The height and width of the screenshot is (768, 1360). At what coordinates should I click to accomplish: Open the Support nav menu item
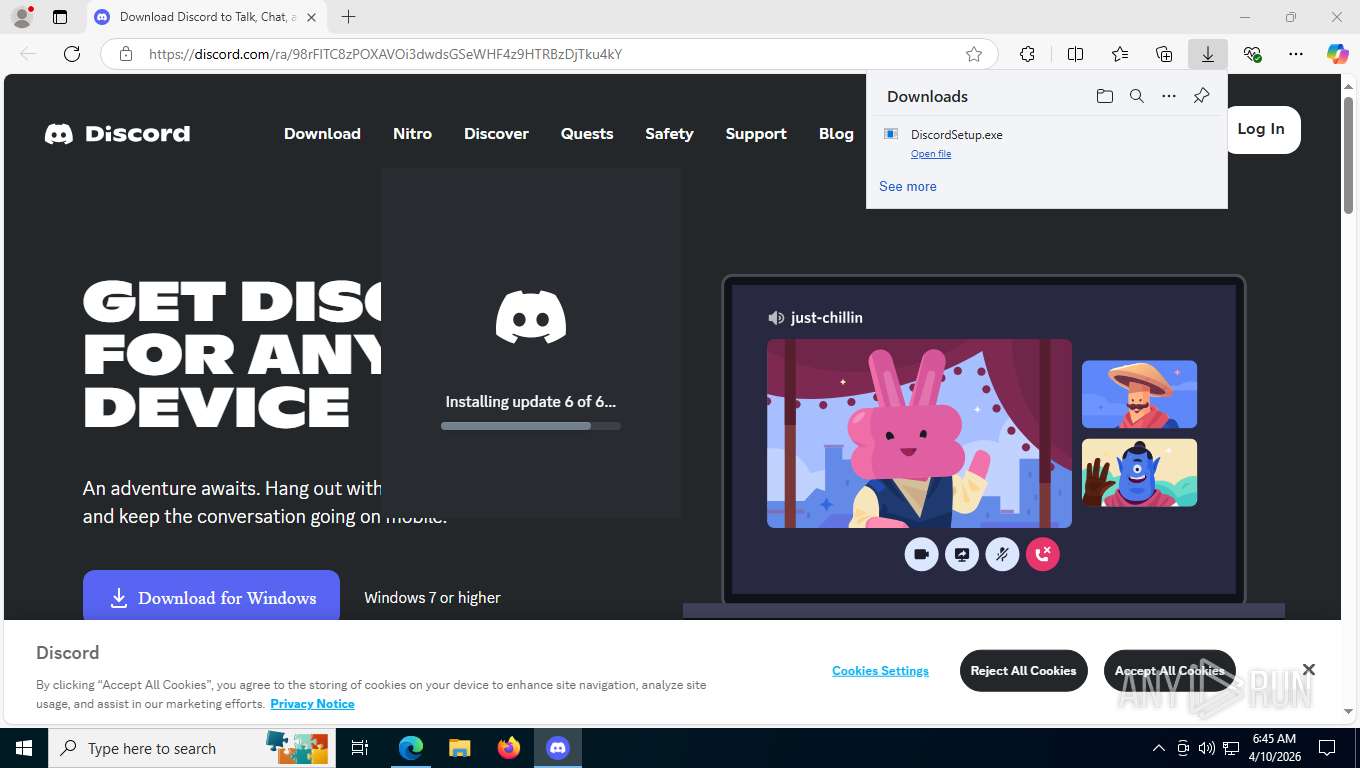pyautogui.click(x=756, y=134)
